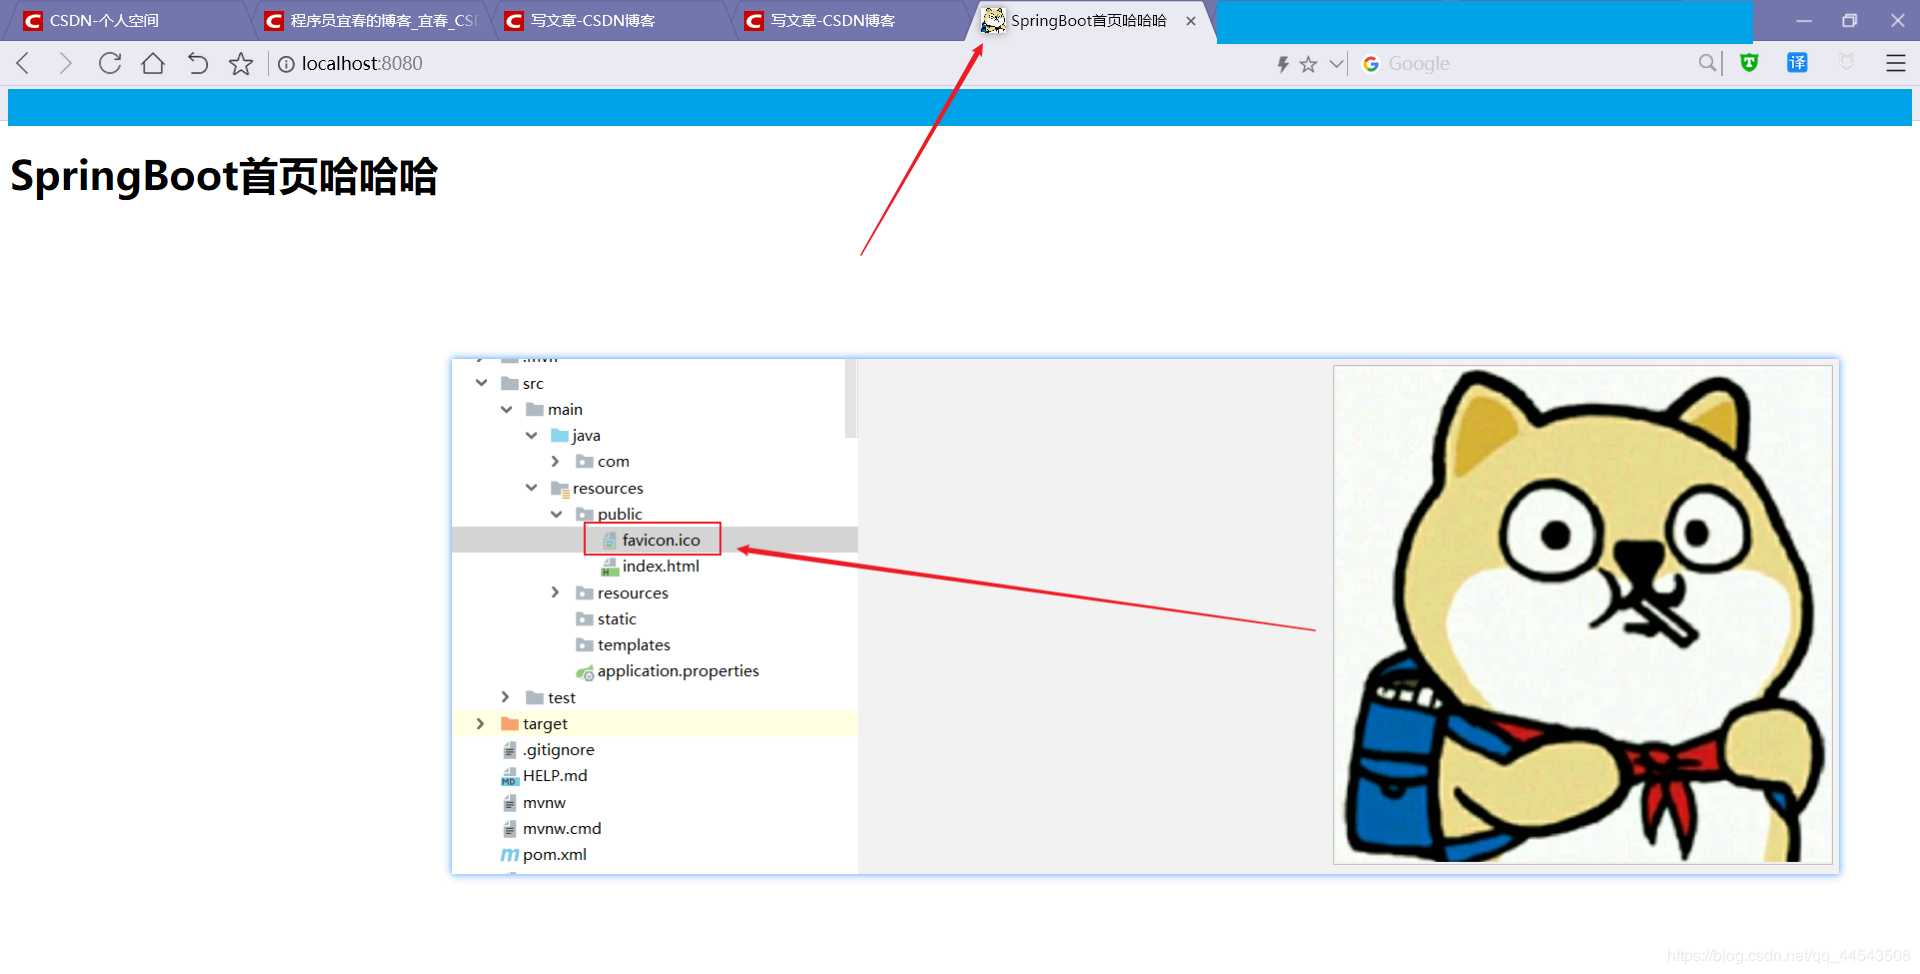1920x974 pixels.
Task: Select the HELP.md file
Action: 544,775
